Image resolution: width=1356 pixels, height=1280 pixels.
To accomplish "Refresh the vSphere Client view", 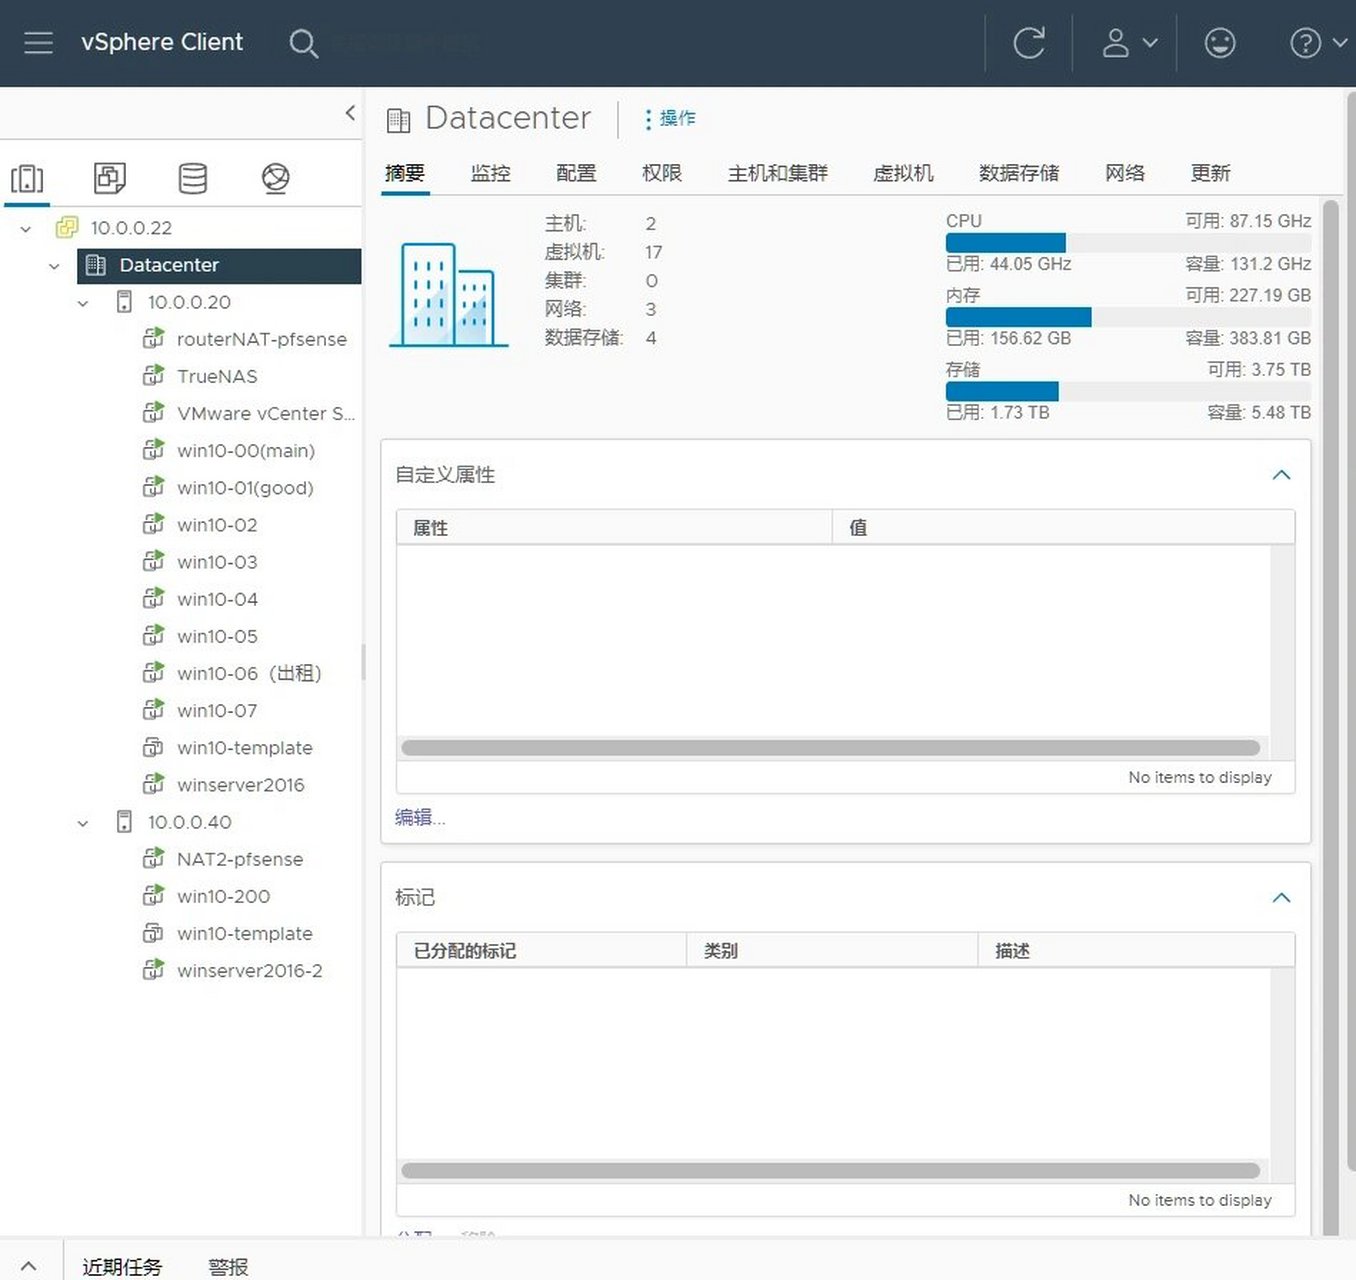I will (1029, 43).
